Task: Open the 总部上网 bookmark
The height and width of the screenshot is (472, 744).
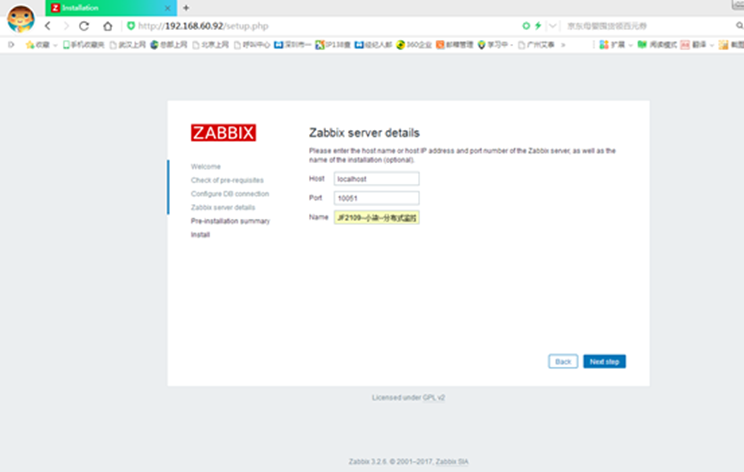Action: (169, 45)
